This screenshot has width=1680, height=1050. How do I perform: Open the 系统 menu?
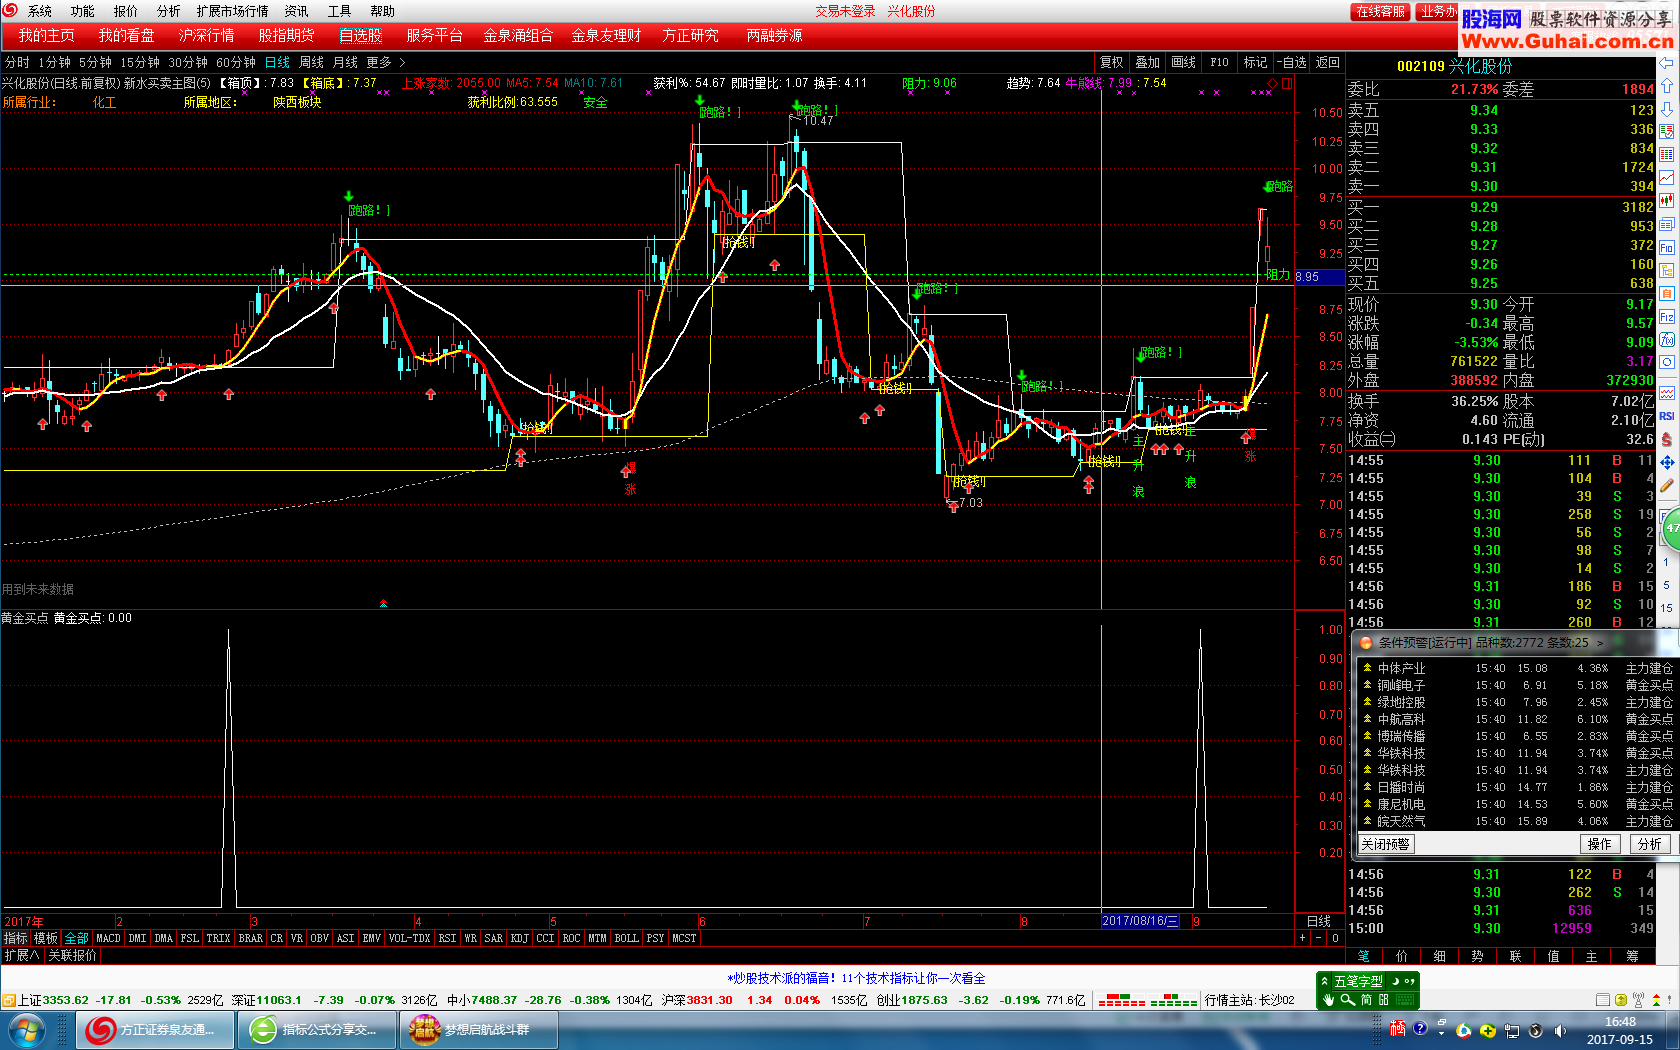[x=39, y=11]
